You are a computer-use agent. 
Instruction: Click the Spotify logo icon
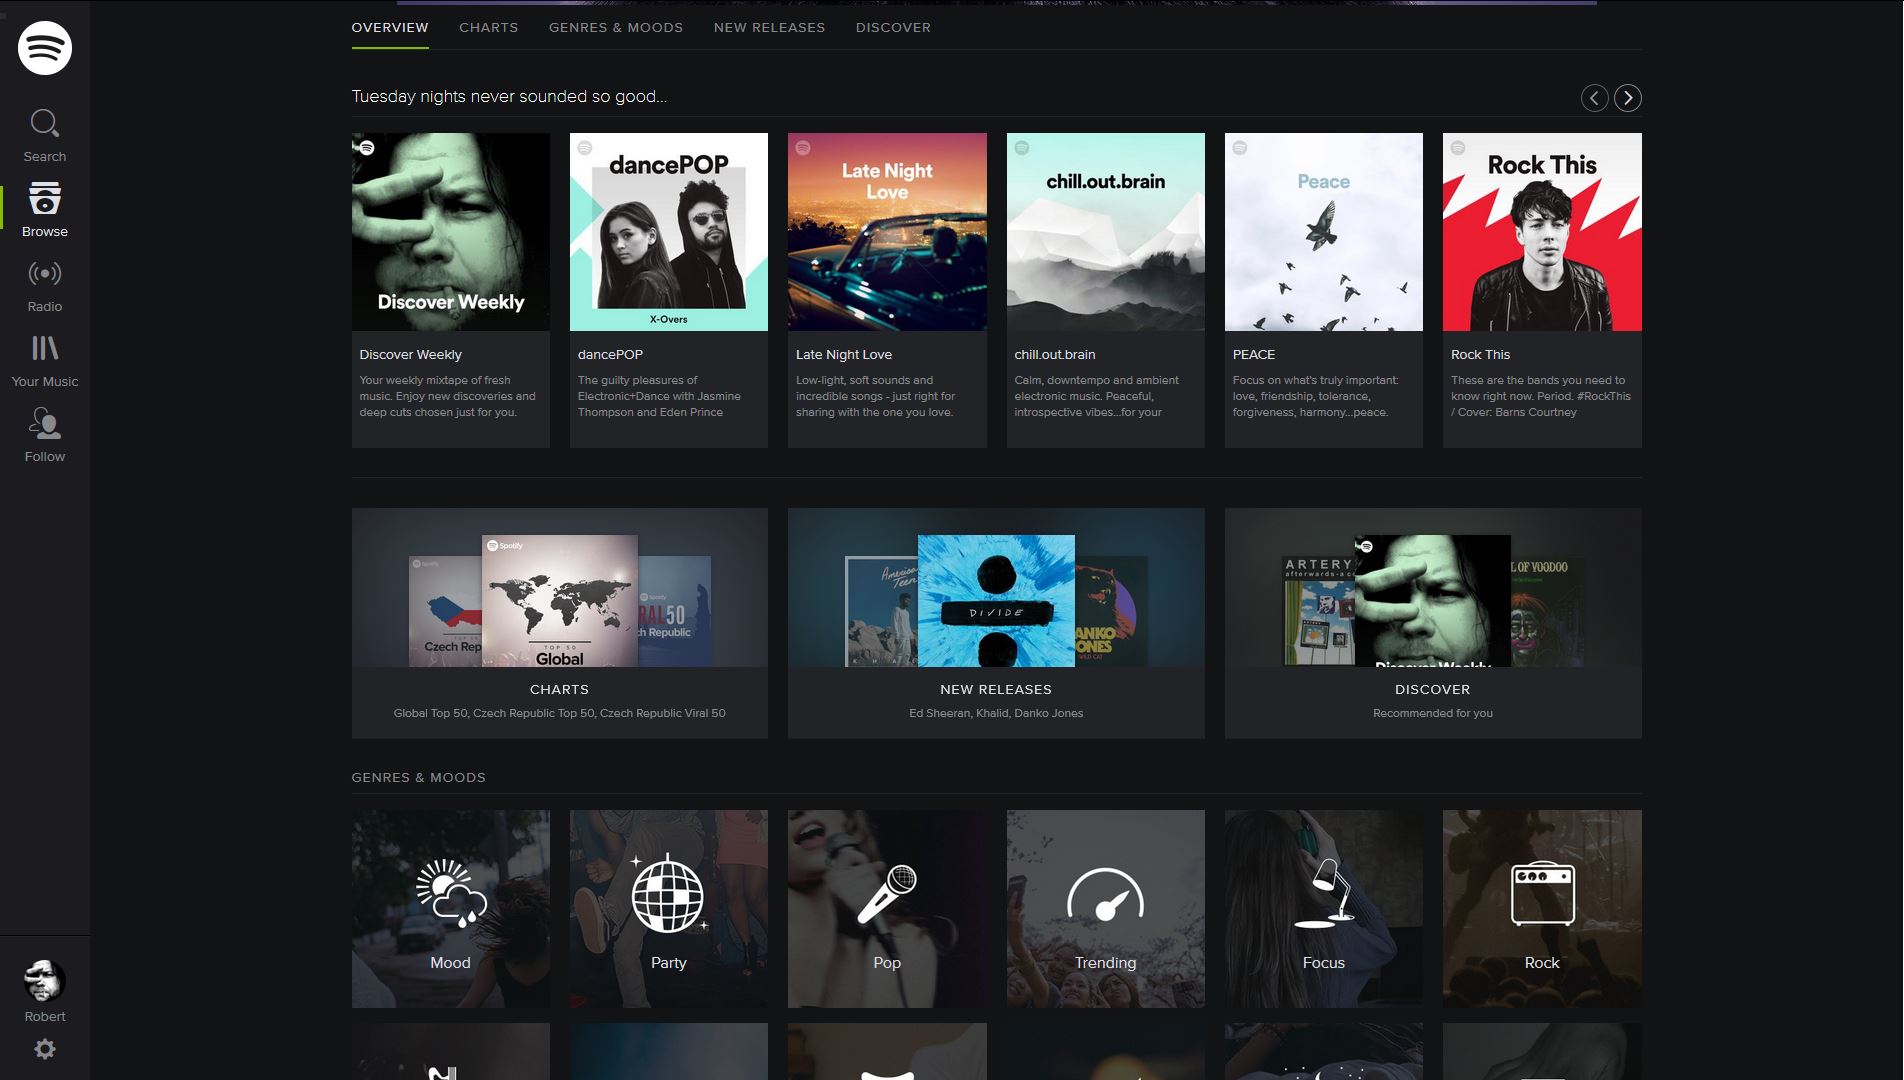point(45,47)
